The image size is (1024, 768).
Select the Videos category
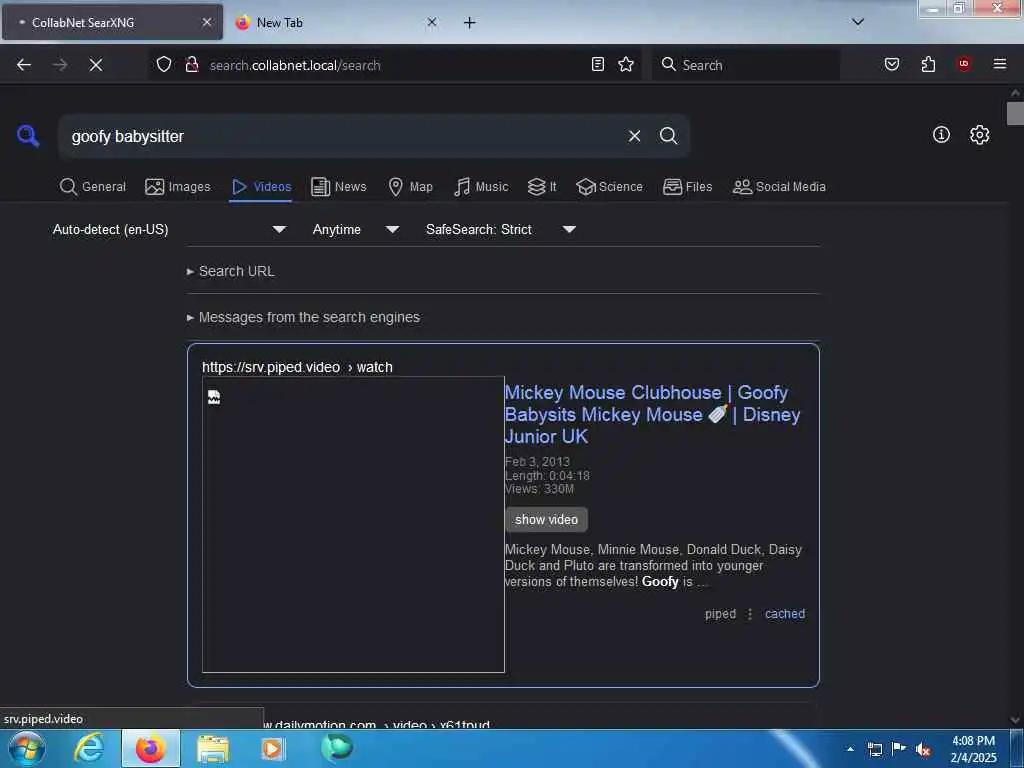(x=261, y=187)
